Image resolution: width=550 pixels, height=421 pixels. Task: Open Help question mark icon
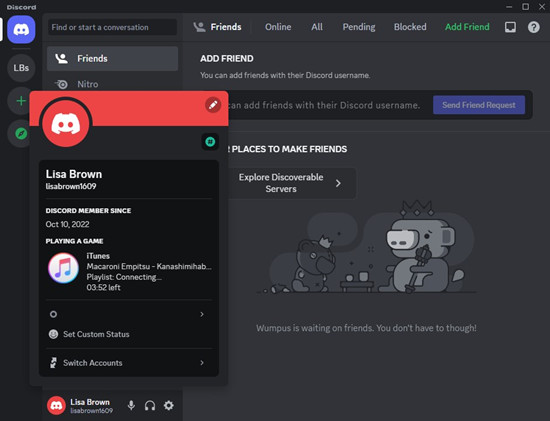[534, 27]
